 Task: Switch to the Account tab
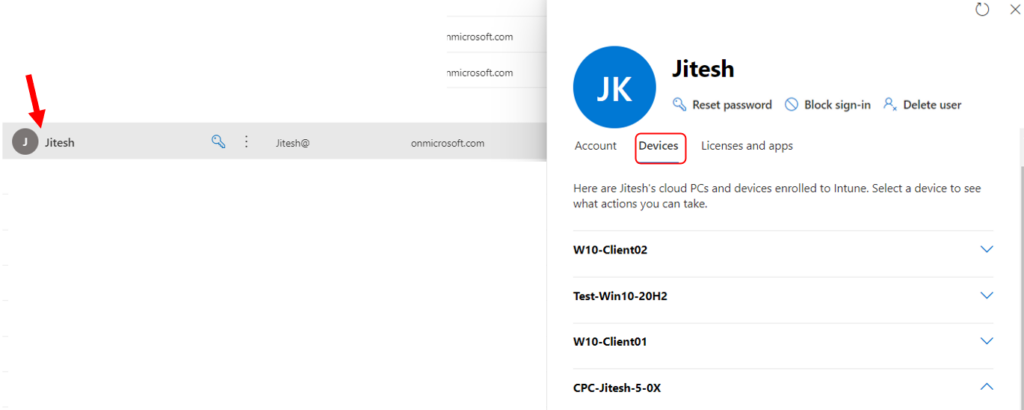pos(596,146)
